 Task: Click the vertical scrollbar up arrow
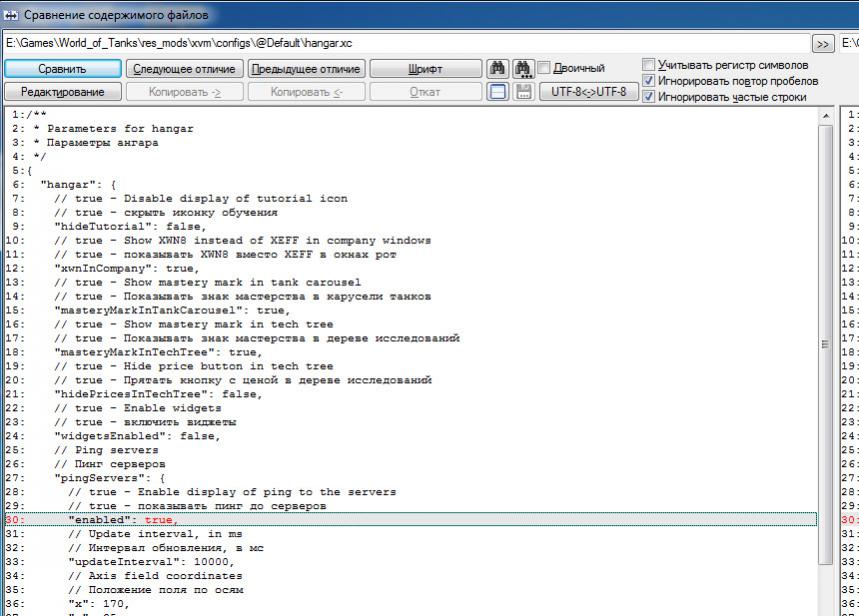(x=826, y=116)
